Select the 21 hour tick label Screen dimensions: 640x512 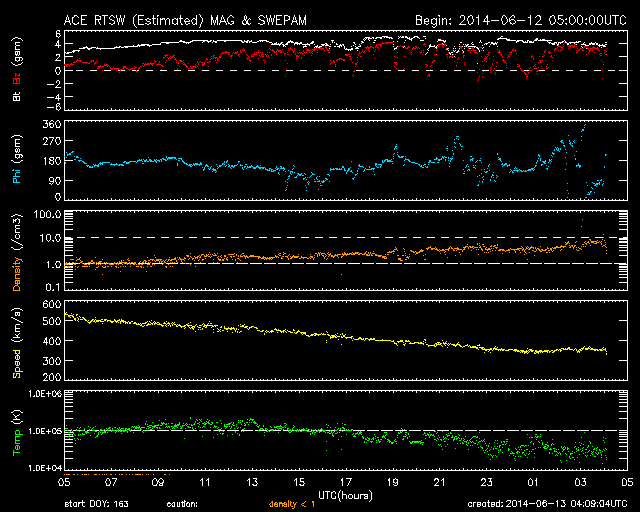click(x=440, y=482)
